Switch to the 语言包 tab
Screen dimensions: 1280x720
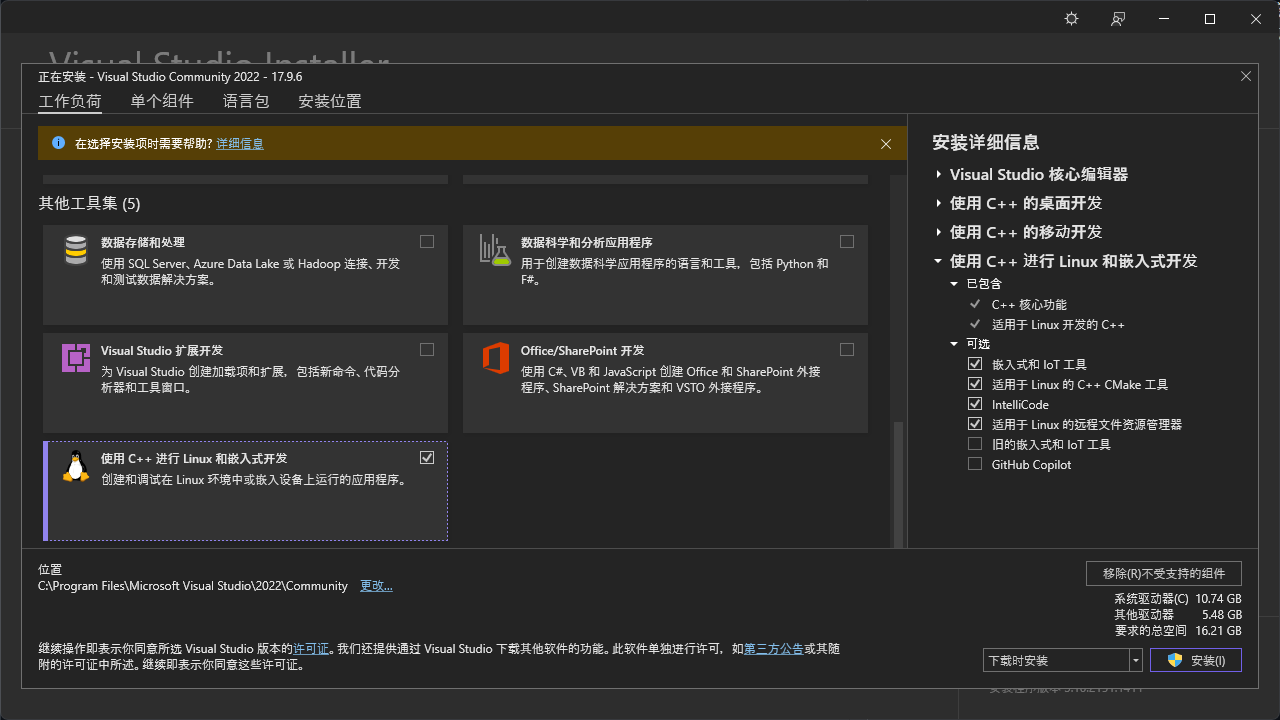point(246,101)
